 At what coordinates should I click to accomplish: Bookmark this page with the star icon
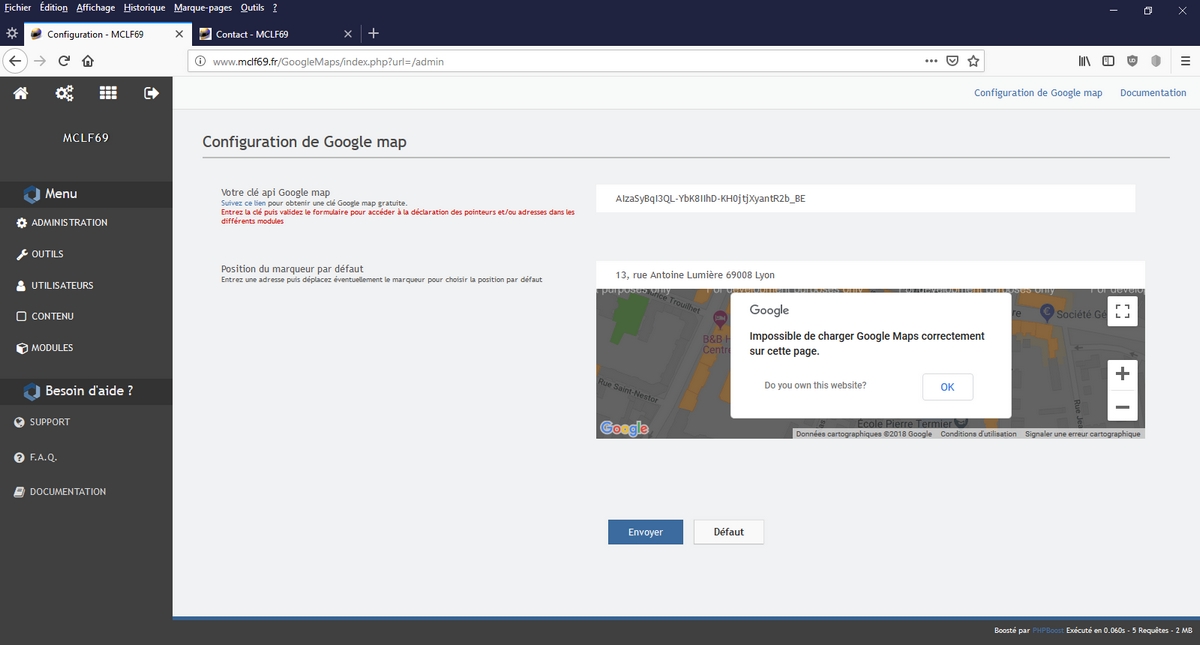point(973,61)
